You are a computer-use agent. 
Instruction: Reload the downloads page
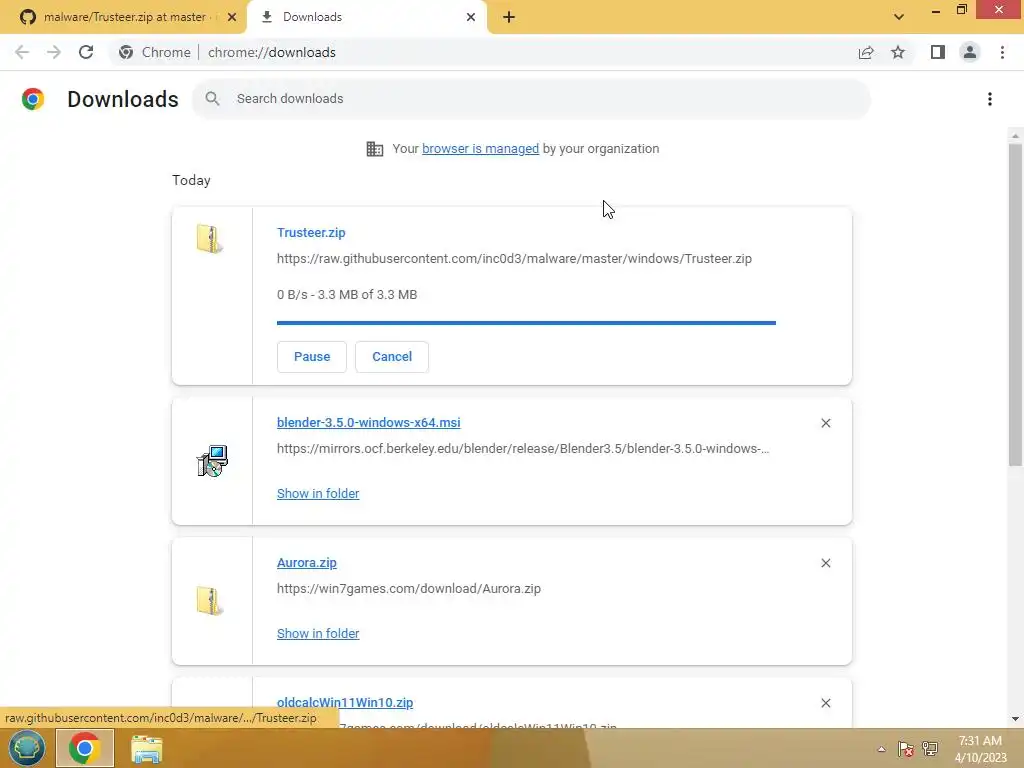(86, 52)
